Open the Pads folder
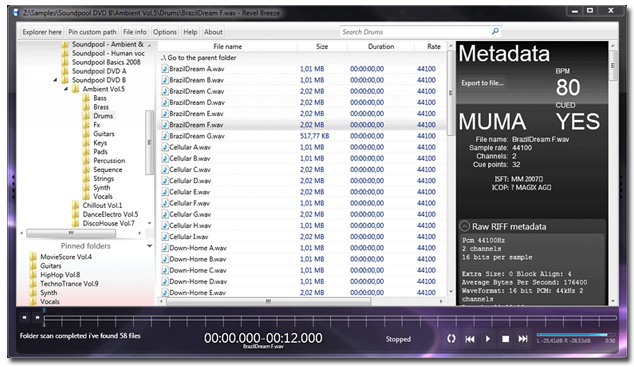Viewport: 634px width, 367px height. point(100,152)
